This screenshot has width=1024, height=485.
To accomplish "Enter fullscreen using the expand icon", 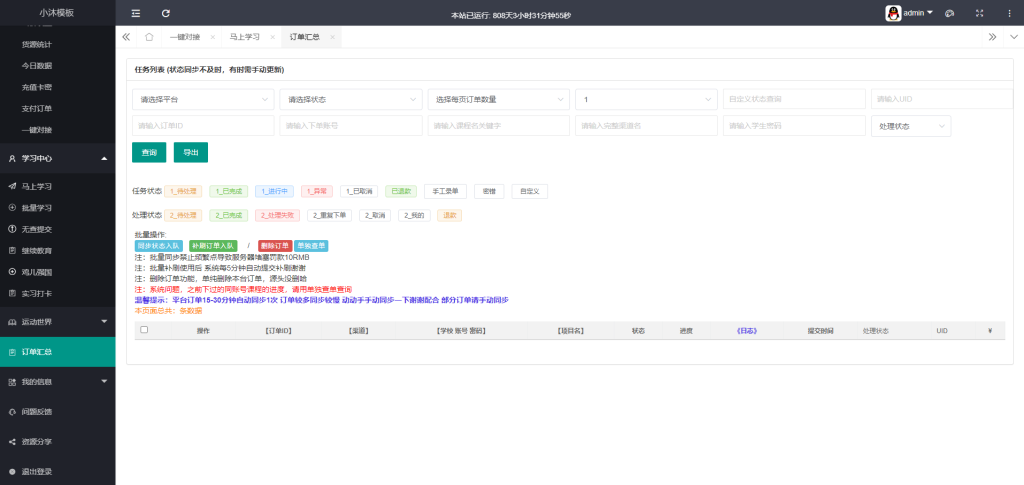I will 978,13.
